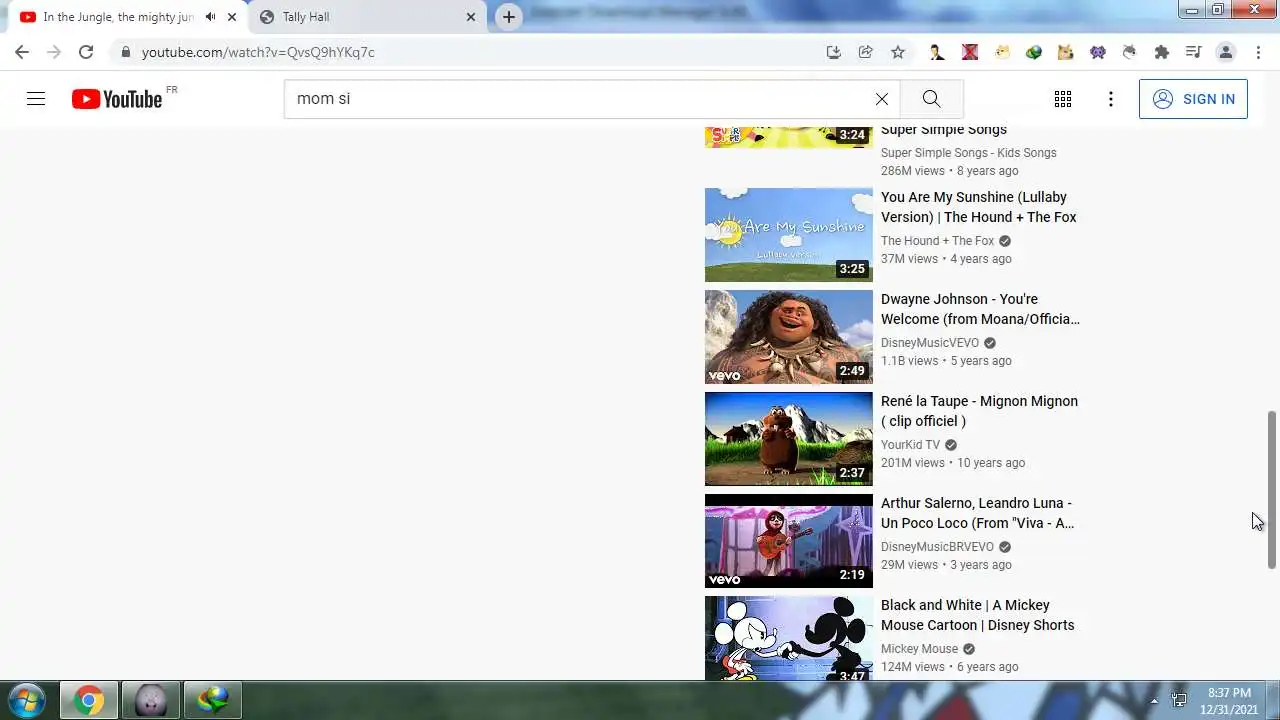Open The Hound + The Fox channel
This screenshot has height=720, width=1280.
pos(937,241)
